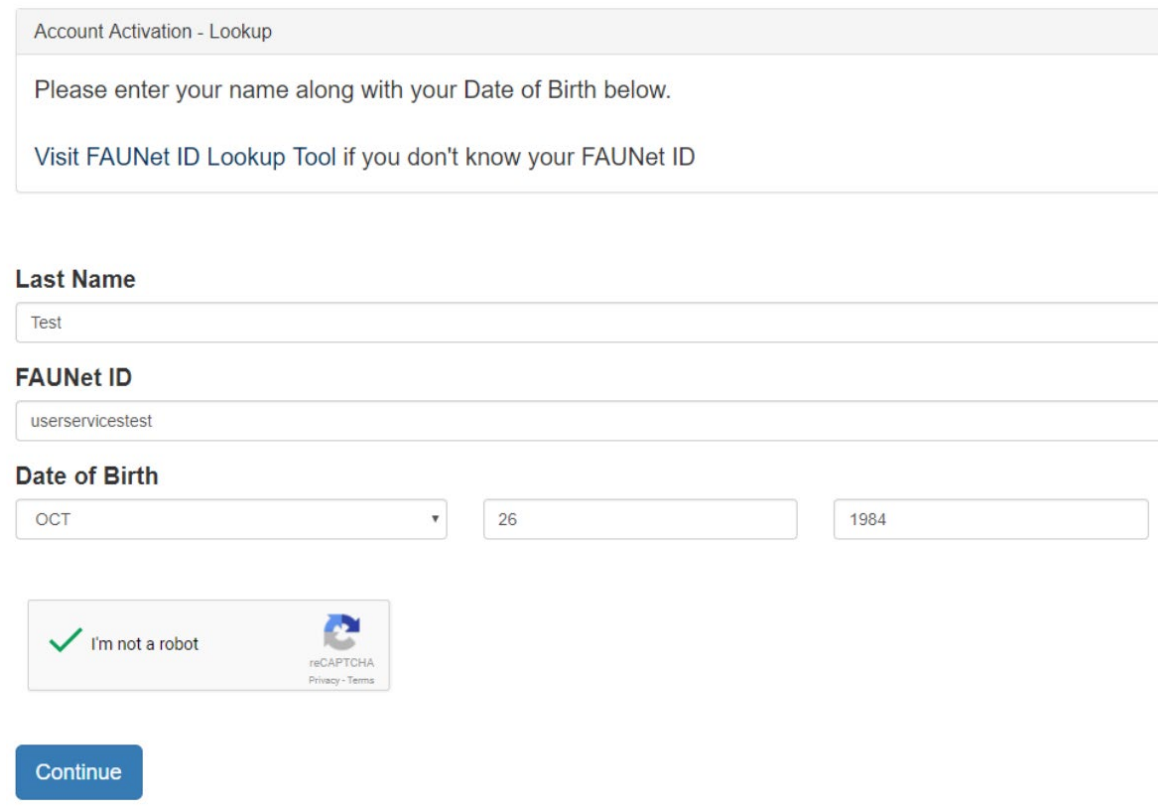The height and width of the screenshot is (808, 1158).
Task: Open the birth month dropdown showing OCT
Action: click(231, 519)
